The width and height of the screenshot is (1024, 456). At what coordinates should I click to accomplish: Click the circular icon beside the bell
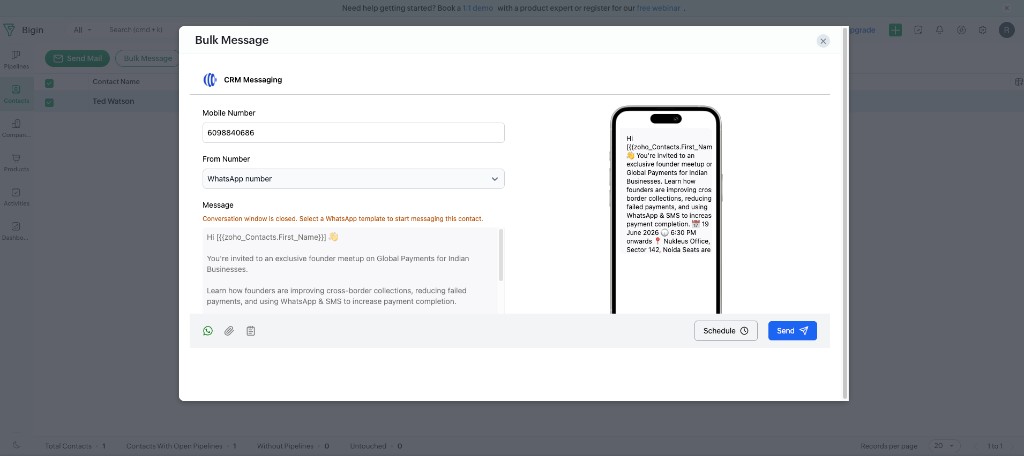click(x=961, y=30)
